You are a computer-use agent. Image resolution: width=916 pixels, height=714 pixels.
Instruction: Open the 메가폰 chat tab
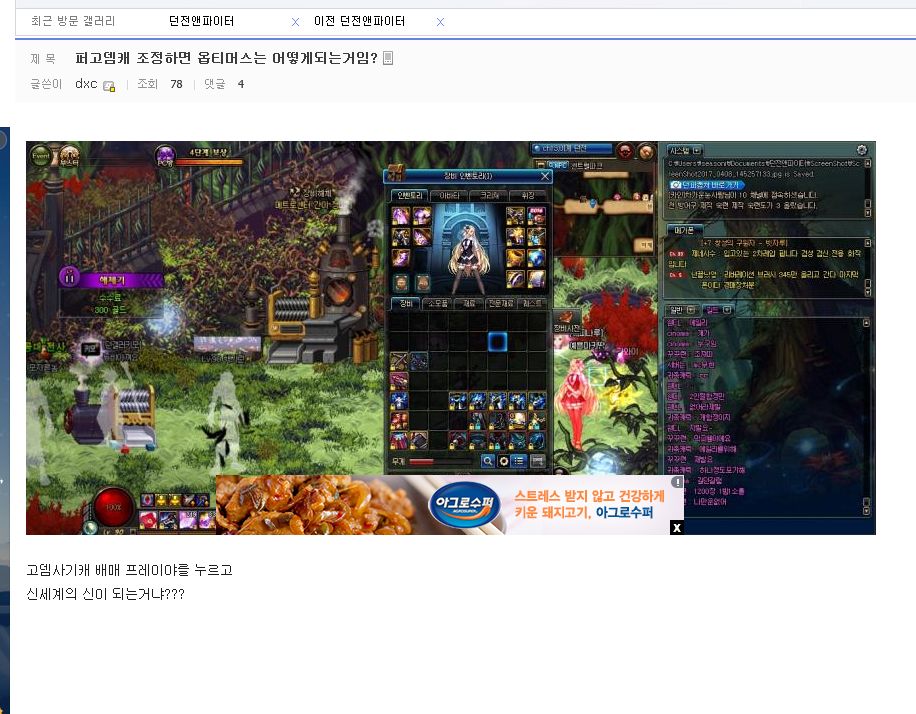[x=683, y=230]
